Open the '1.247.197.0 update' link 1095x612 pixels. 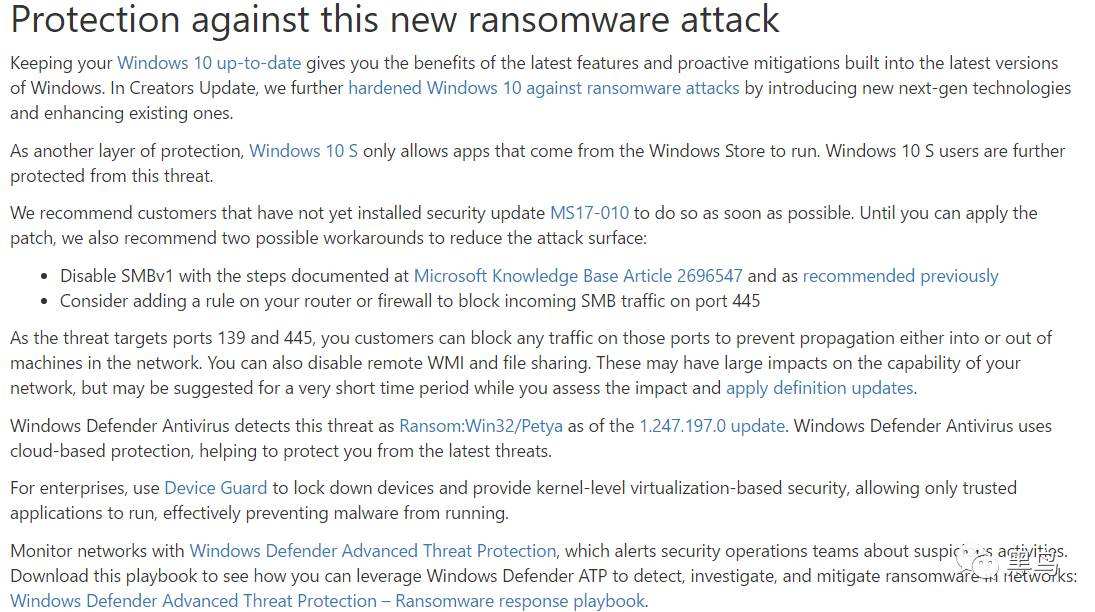(x=712, y=426)
